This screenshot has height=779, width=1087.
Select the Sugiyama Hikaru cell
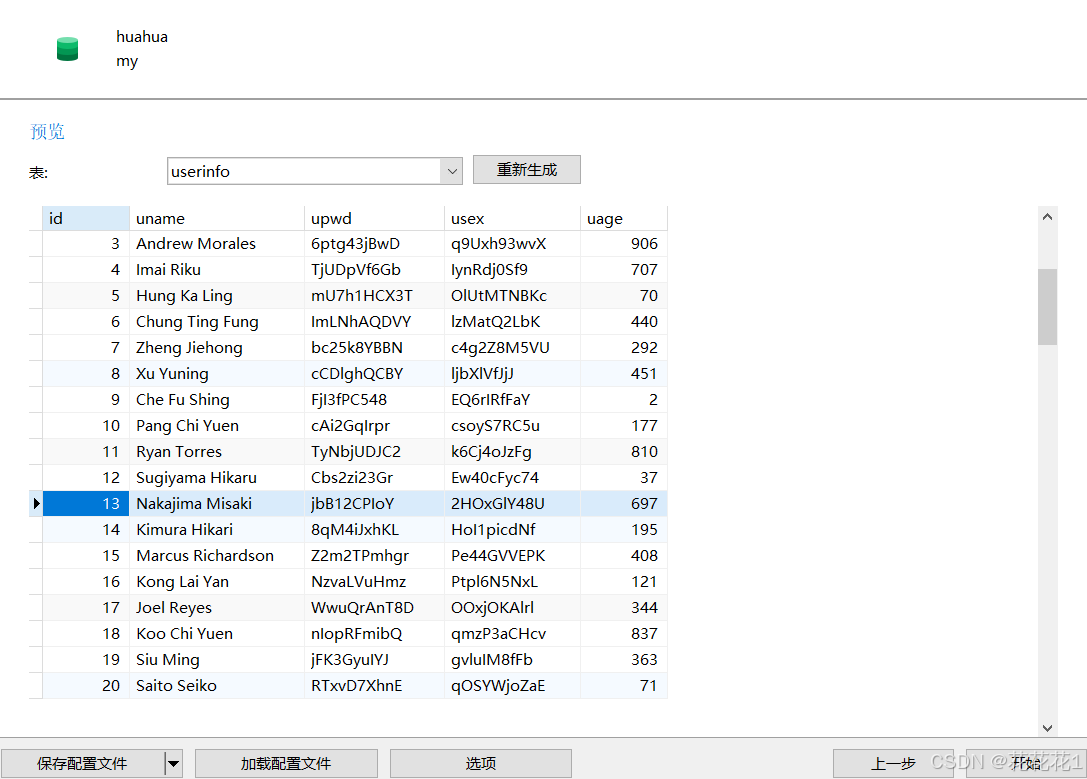217,478
